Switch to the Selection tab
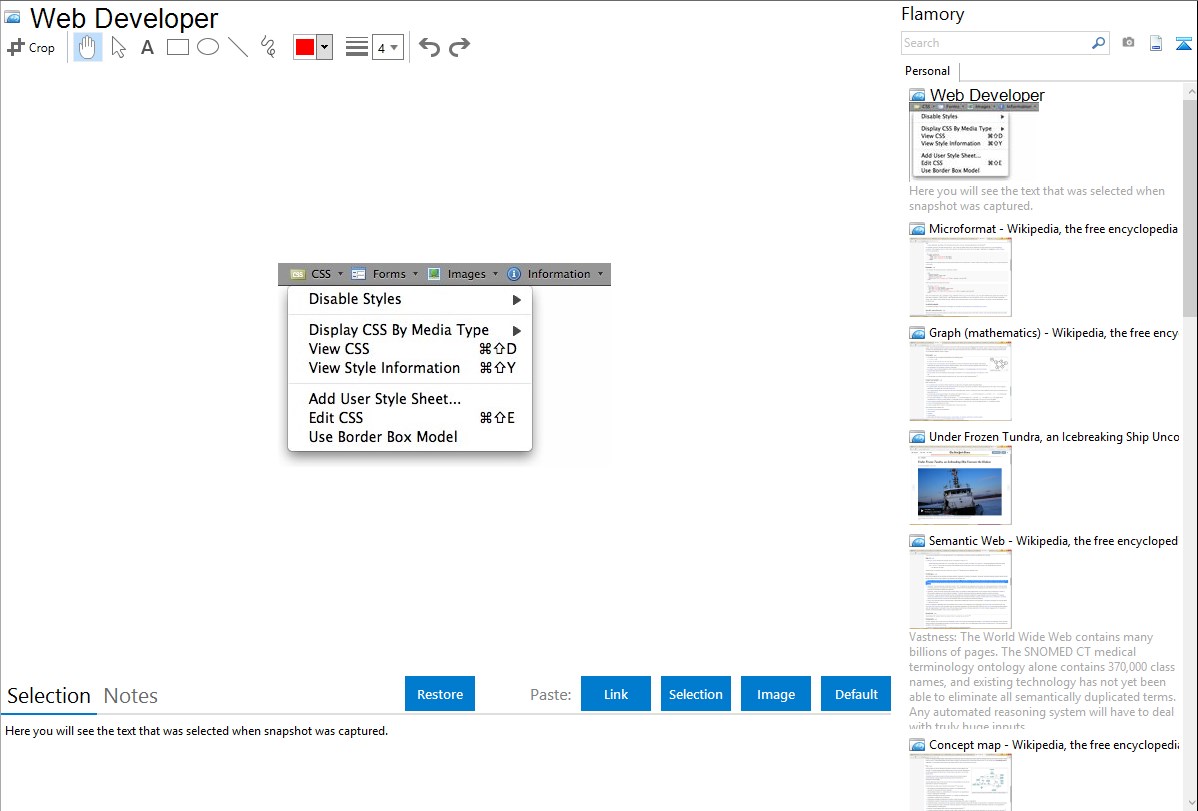The image size is (1198, 811). 49,696
